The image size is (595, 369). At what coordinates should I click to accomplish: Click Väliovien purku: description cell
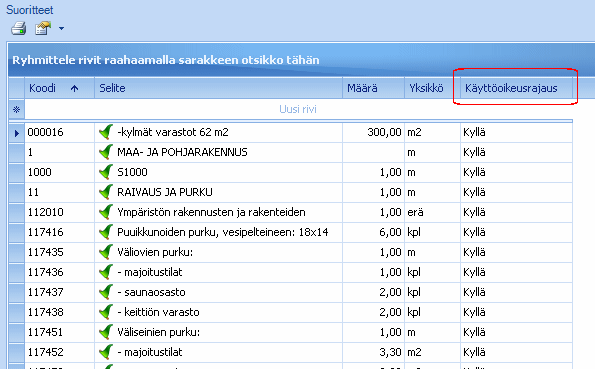tap(219, 252)
